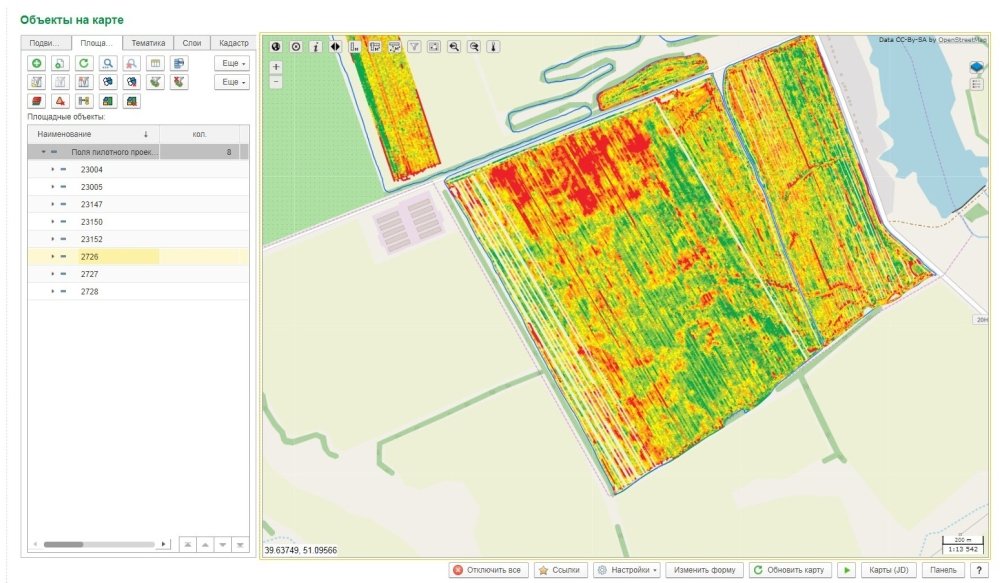Open the Настройки dropdown button
Viewport: 1000px width, 583px height.
[627, 570]
